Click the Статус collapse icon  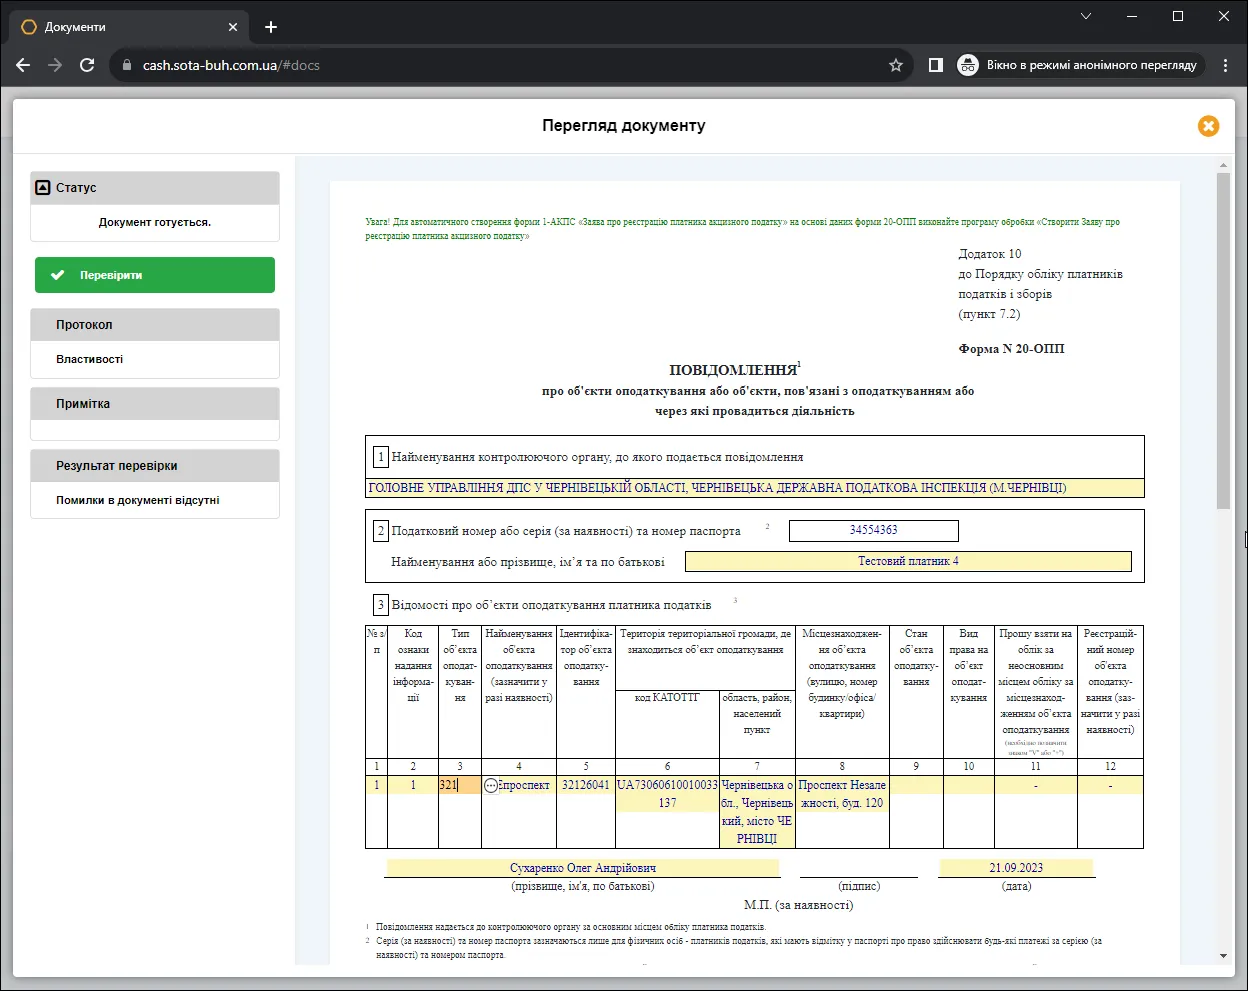point(43,187)
